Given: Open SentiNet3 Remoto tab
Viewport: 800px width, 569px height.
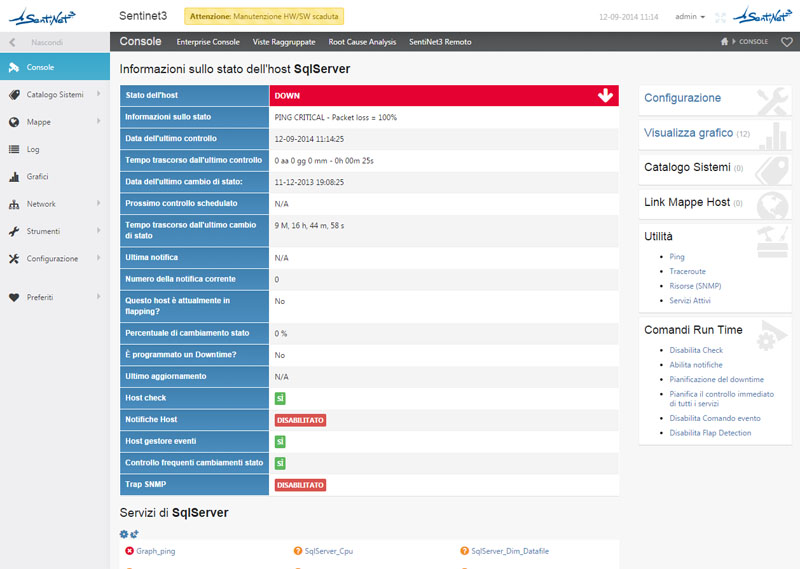Looking at the screenshot, I should 440,42.
